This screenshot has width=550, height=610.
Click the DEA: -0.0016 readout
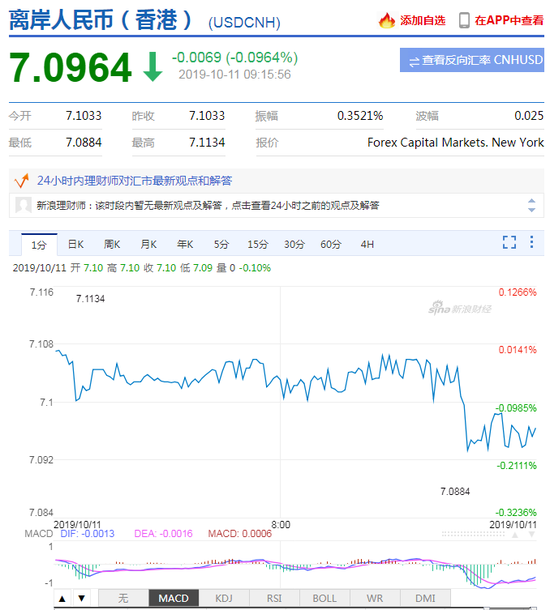163,533
